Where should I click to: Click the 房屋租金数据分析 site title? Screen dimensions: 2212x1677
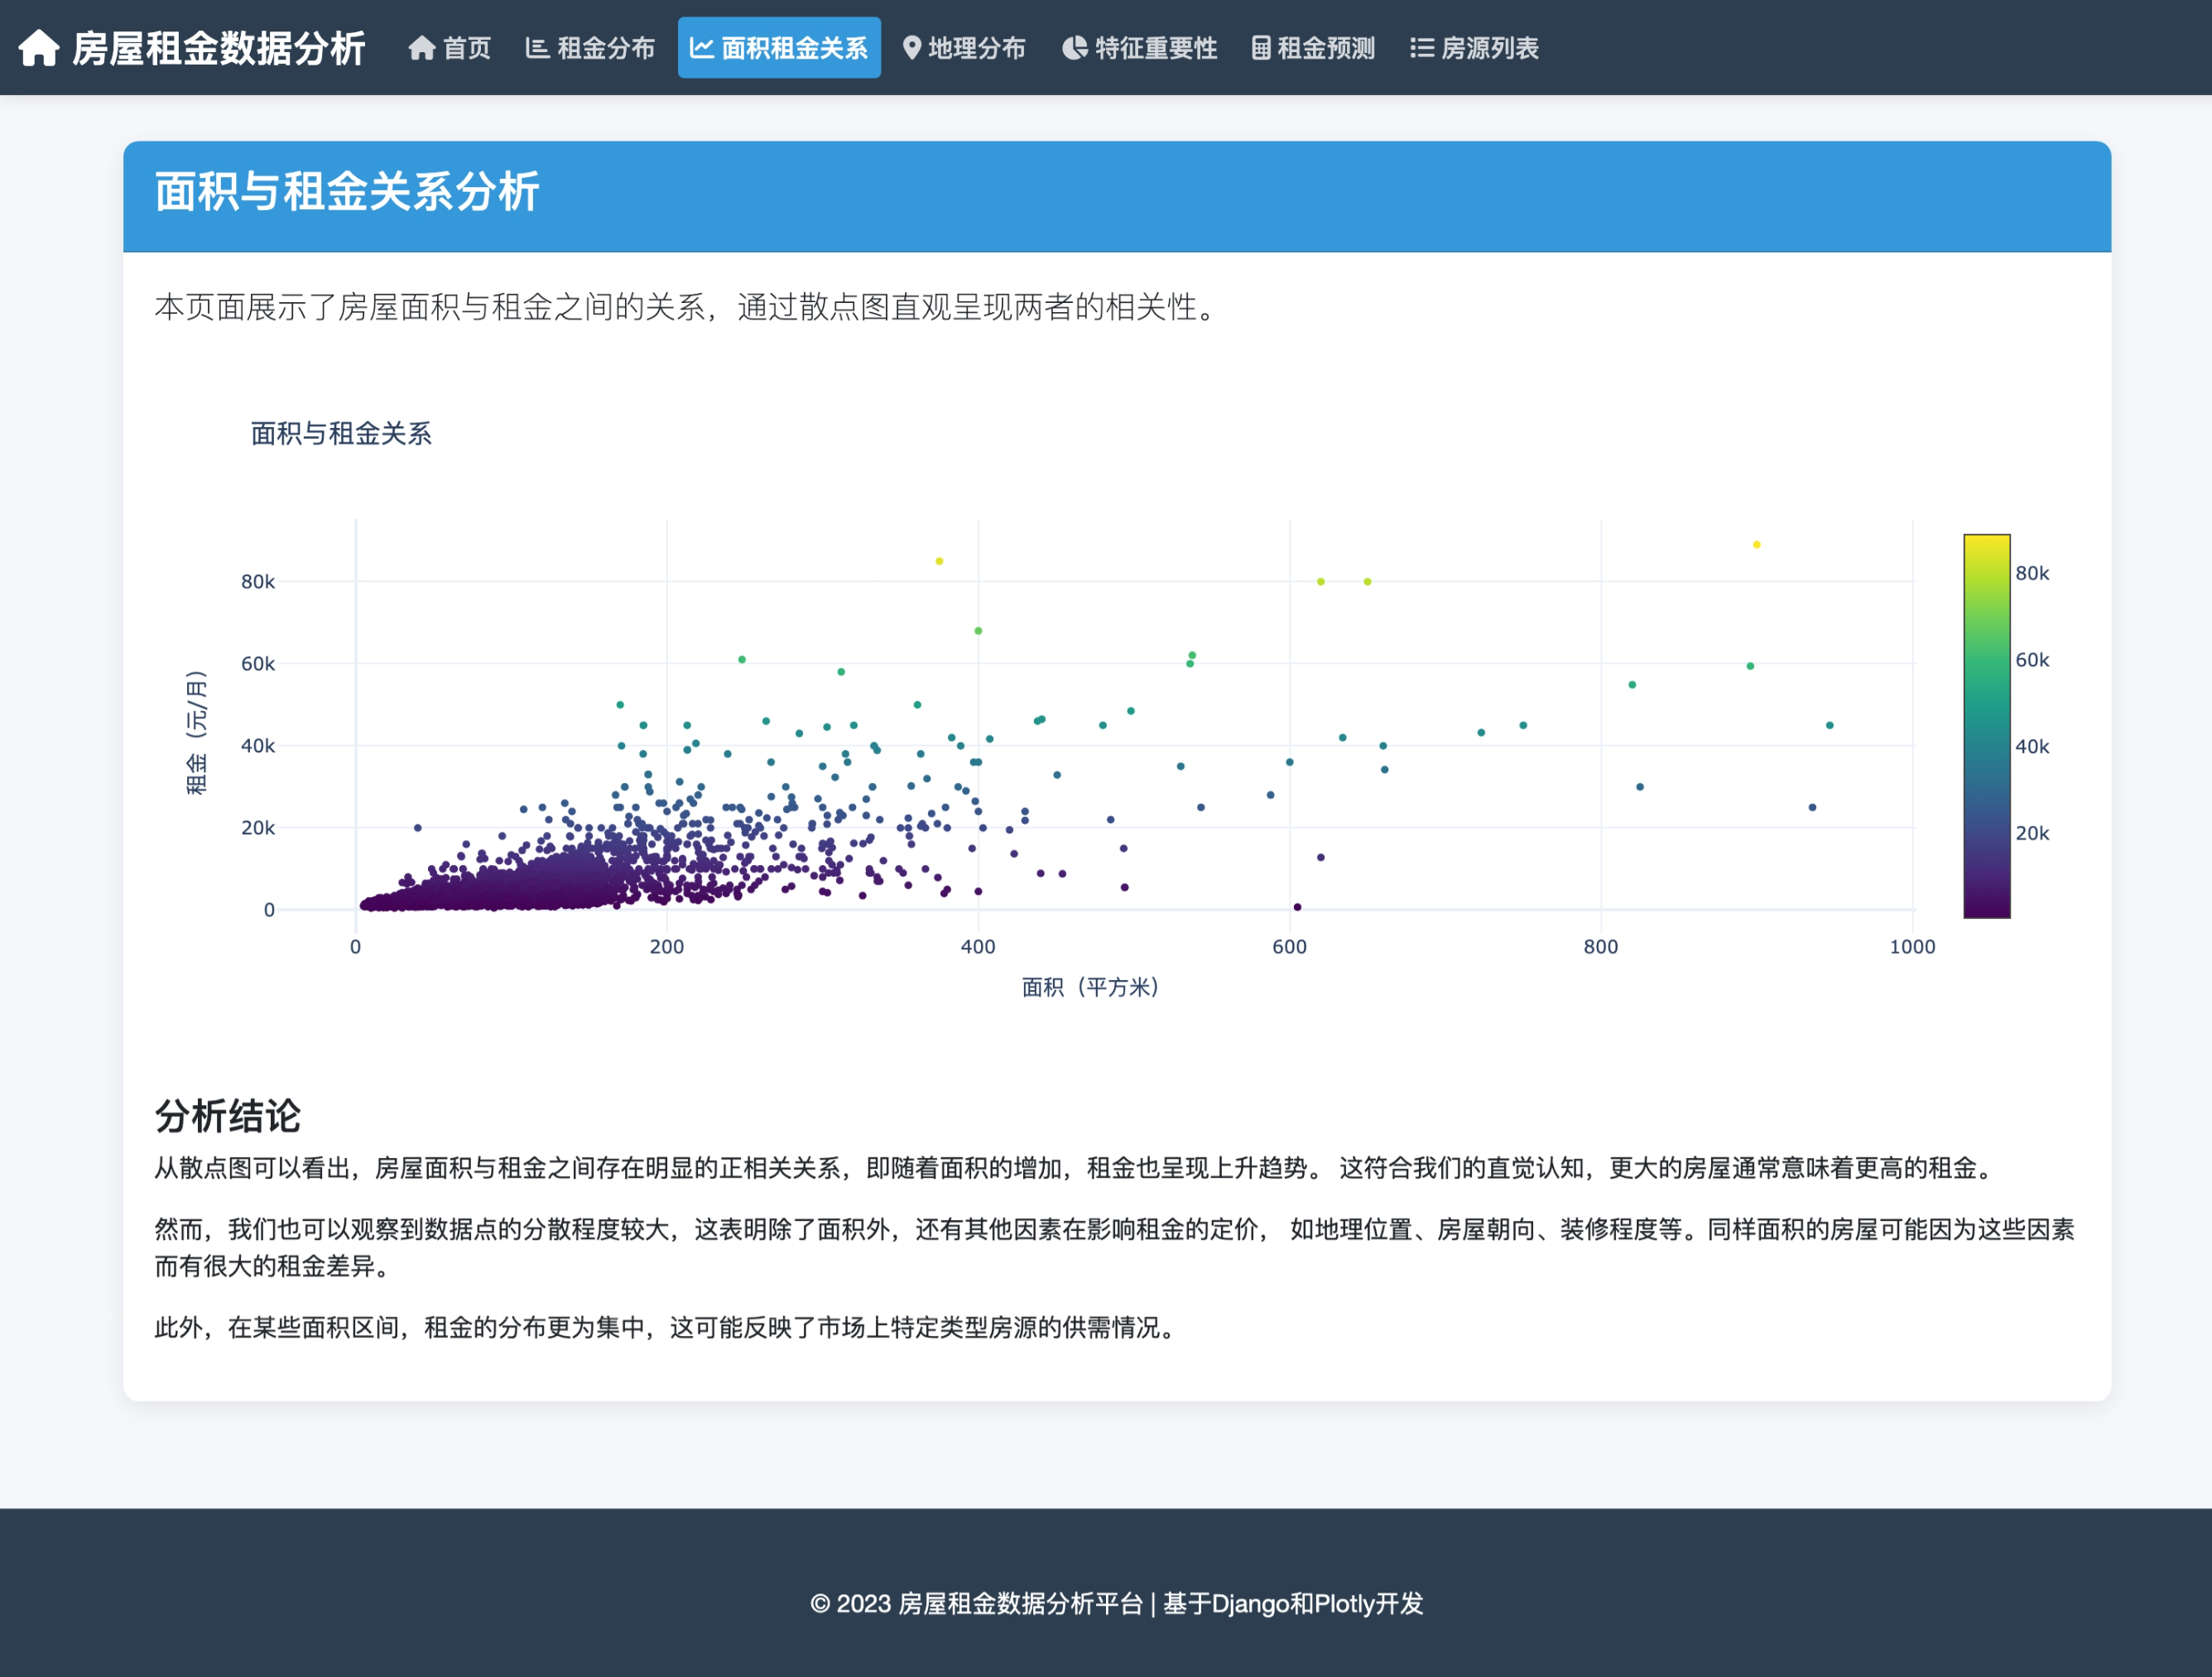(x=218, y=48)
